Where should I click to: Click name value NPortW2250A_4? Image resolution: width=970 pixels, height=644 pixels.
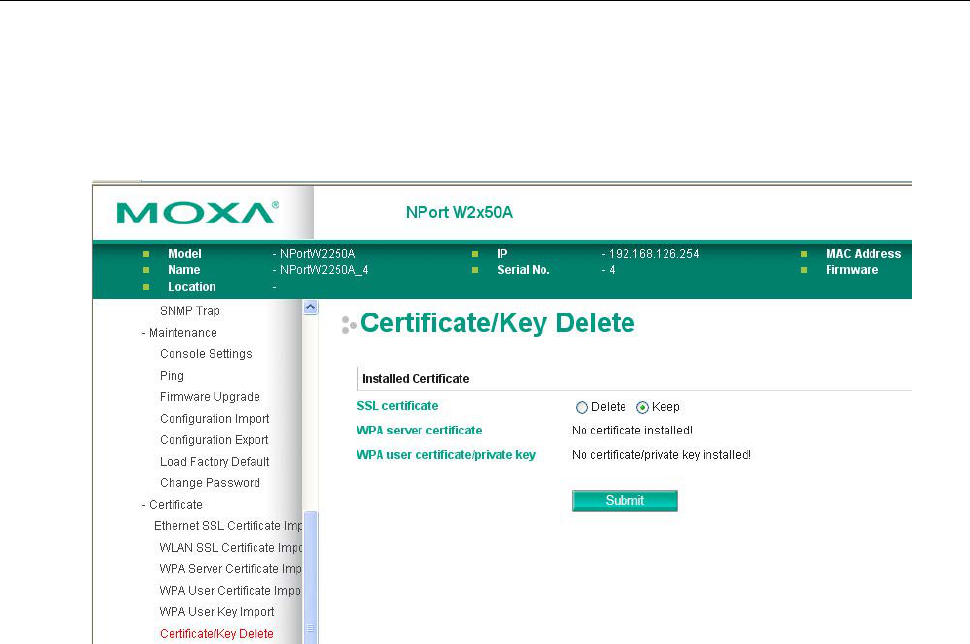(324, 270)
